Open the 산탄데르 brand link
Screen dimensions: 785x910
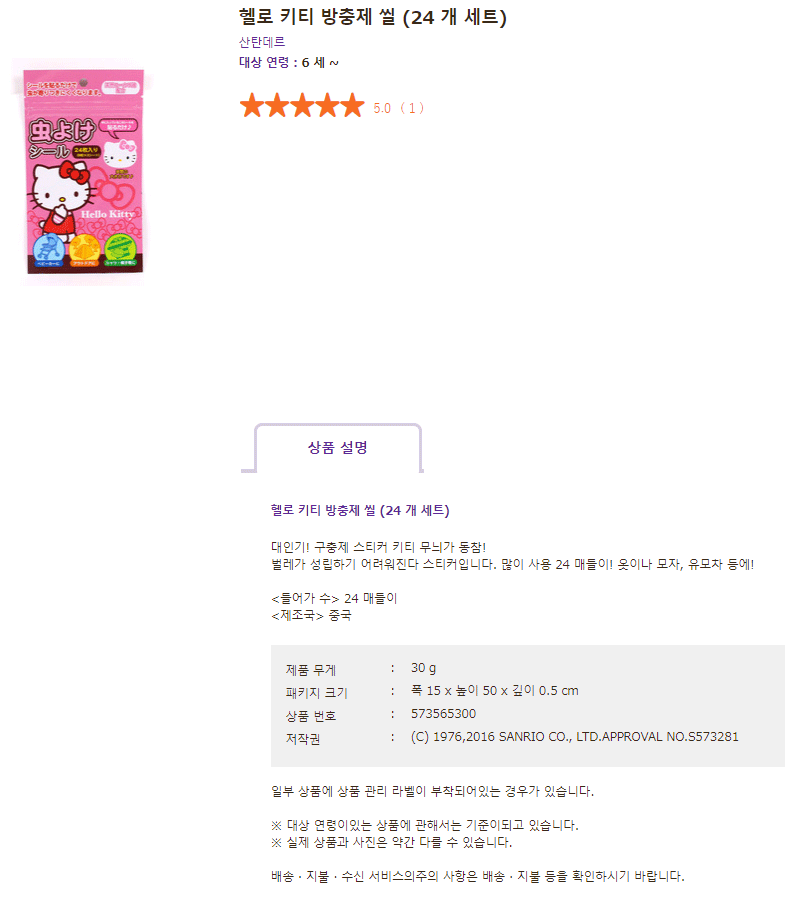point(262,42)
